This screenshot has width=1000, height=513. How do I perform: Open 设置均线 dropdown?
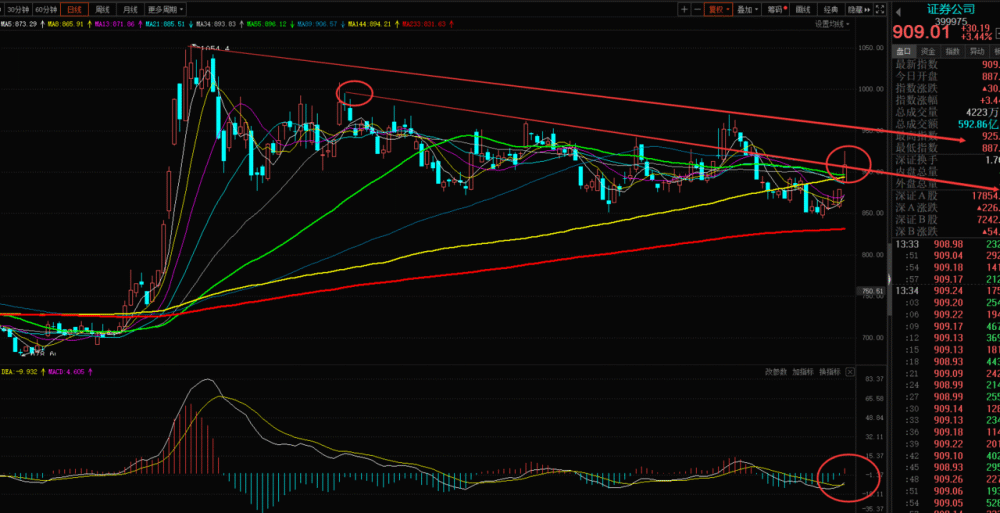[x=832, y=24]
